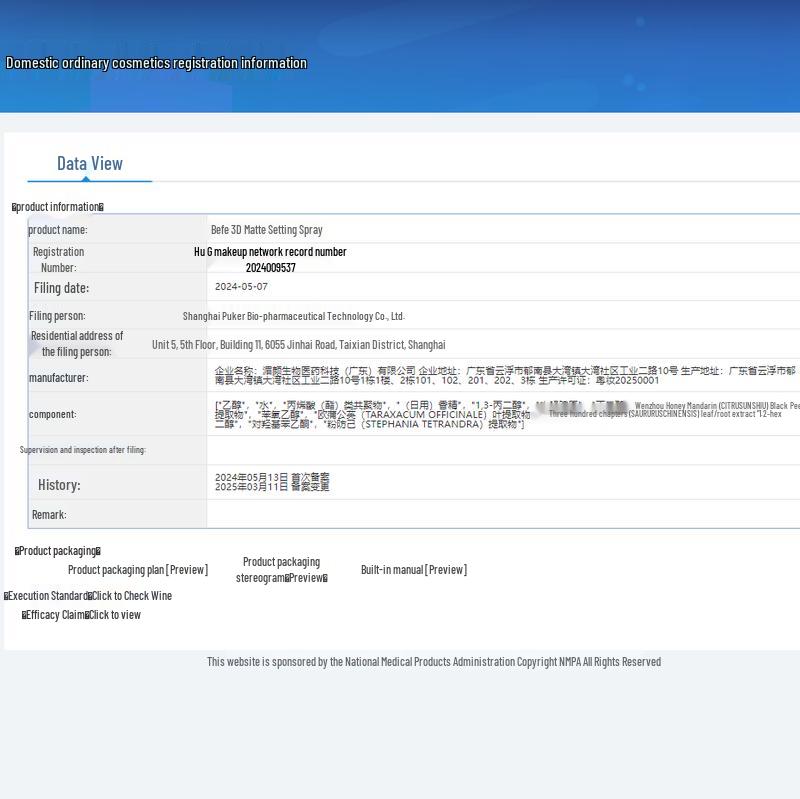Open the Product packaging stereogram preview
Screen dimensions: 800x799
pos(281,570)
